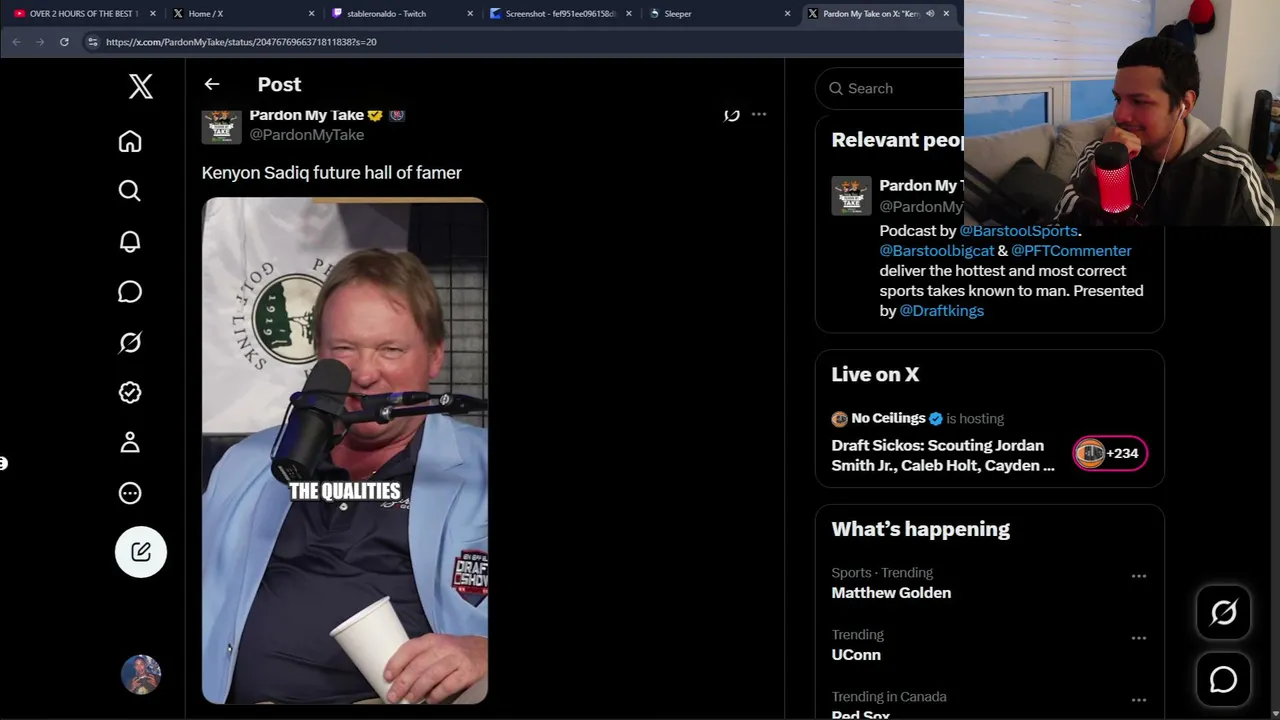Open Grok from the left sidebar
The image size is (1280, 720).
click(x=130, y=342)
